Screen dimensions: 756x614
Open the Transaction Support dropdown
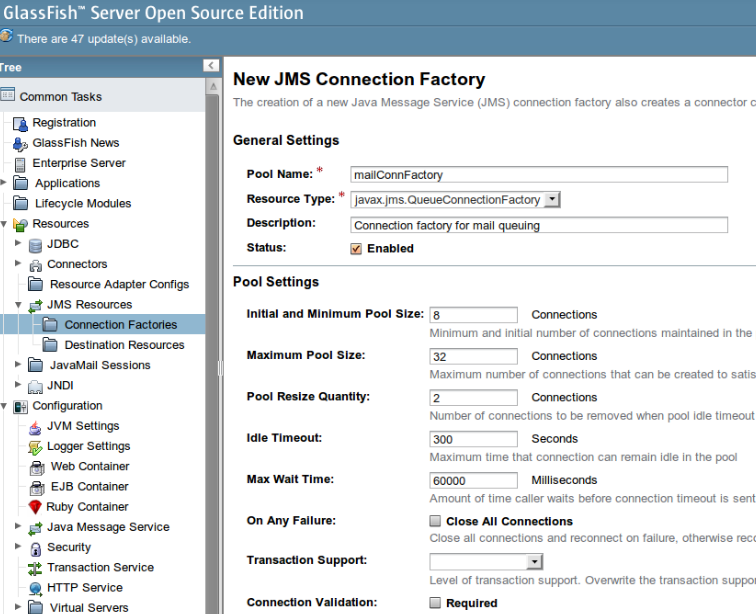tap(486, 561)
